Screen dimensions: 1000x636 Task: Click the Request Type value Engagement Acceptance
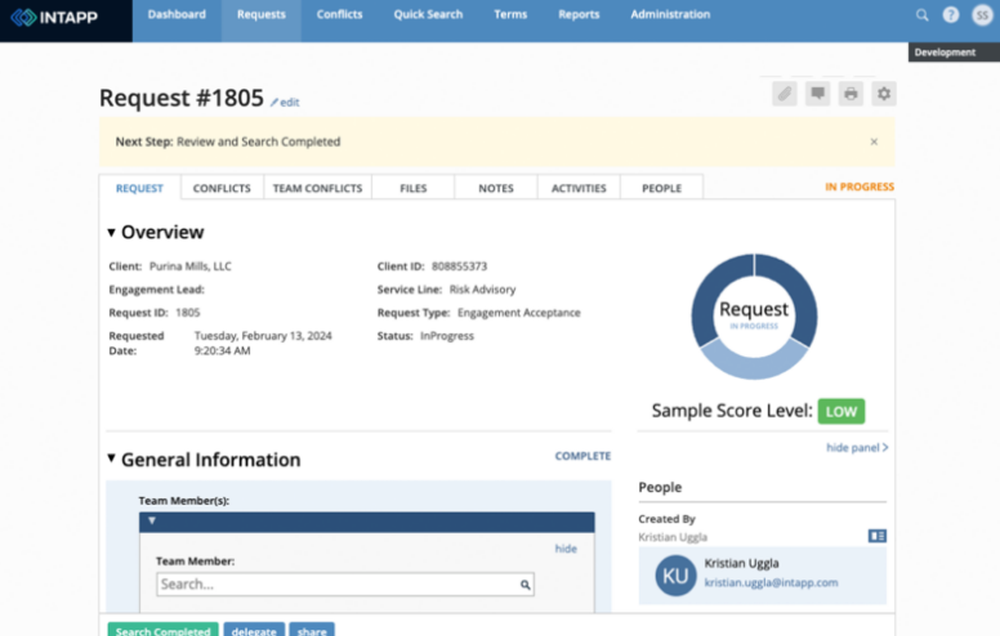point(519,313)
